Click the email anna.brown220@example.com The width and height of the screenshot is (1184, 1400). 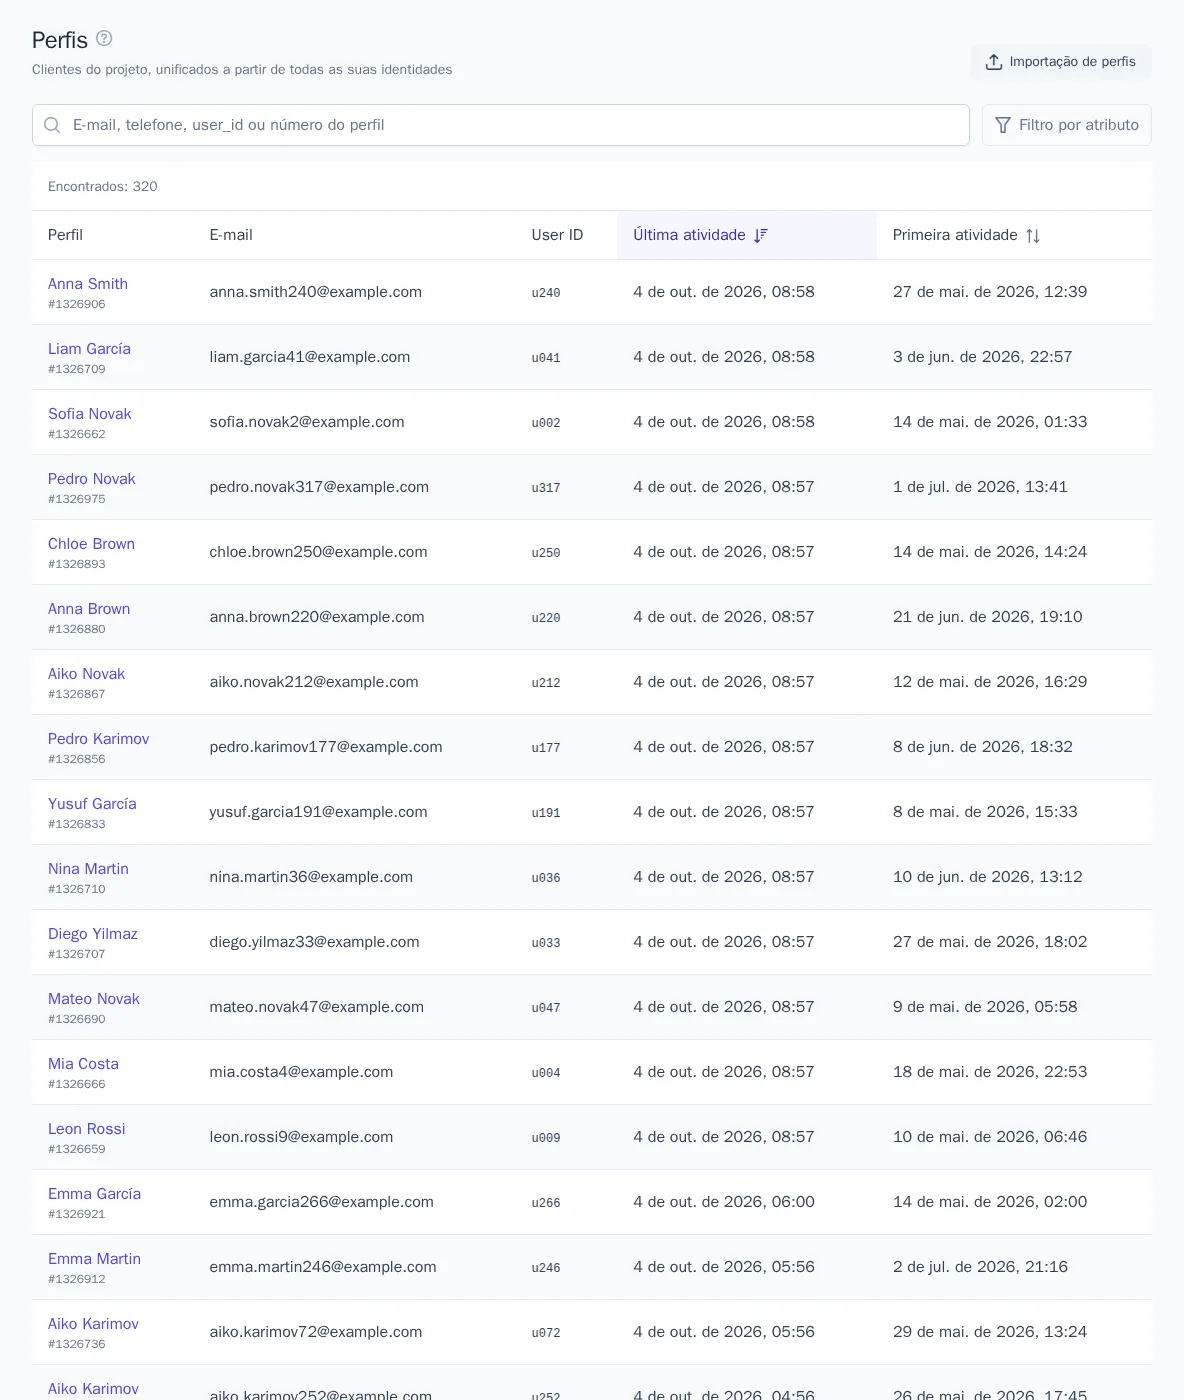(x=317, y=617)
